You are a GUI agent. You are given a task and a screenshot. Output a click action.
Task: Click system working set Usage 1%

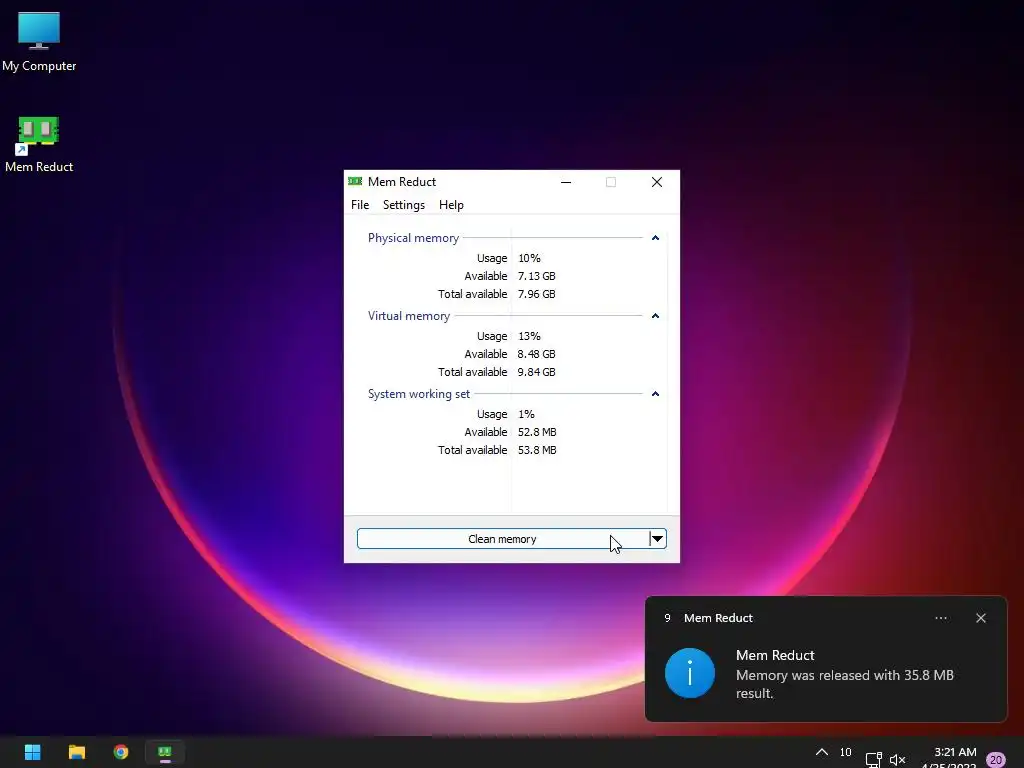coord(526,414)
